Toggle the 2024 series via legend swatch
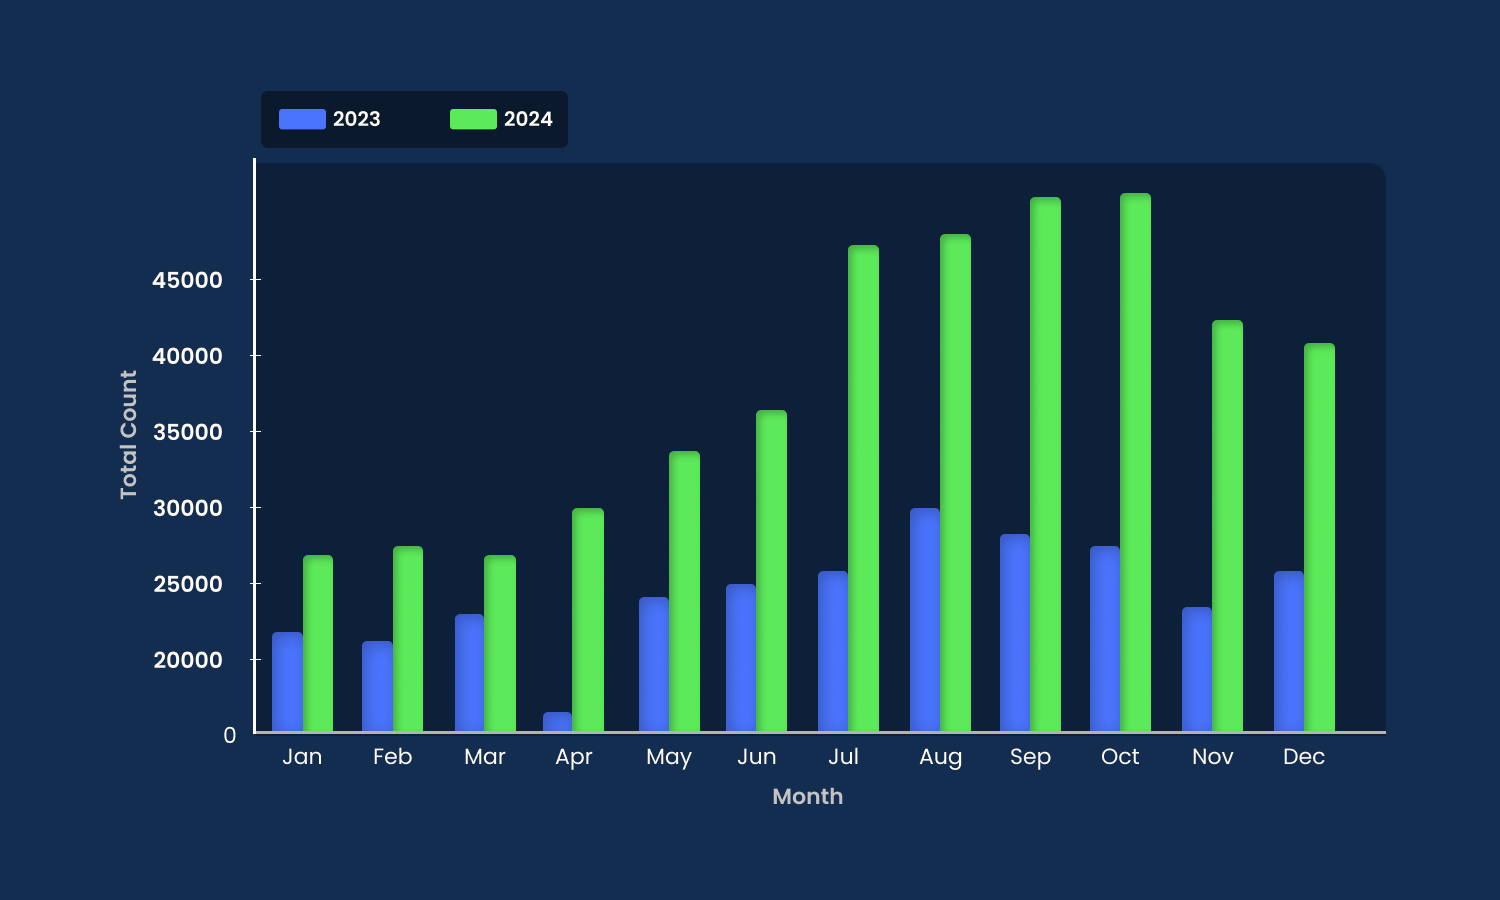The height and width of the screenshot is (900, 1500). 471,118
